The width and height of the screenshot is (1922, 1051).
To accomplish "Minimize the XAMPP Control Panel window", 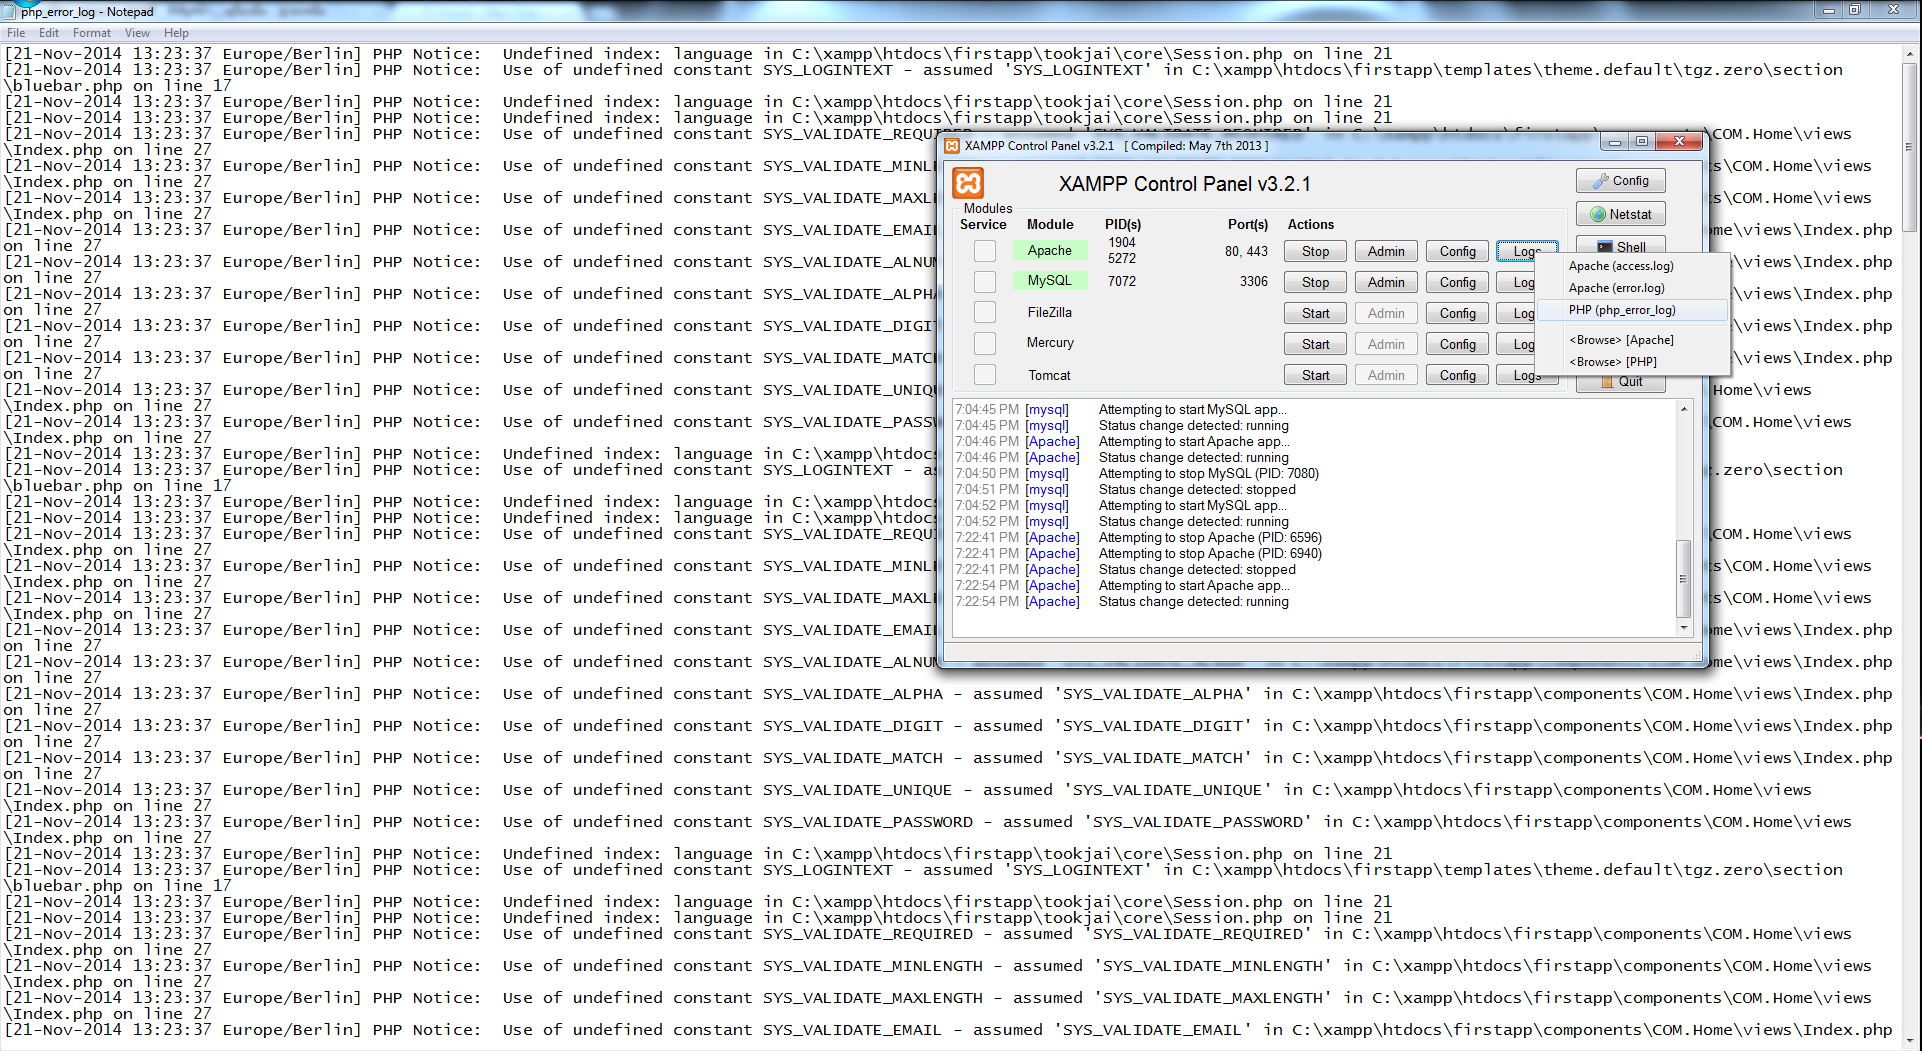I will [x=1614, y=142].
